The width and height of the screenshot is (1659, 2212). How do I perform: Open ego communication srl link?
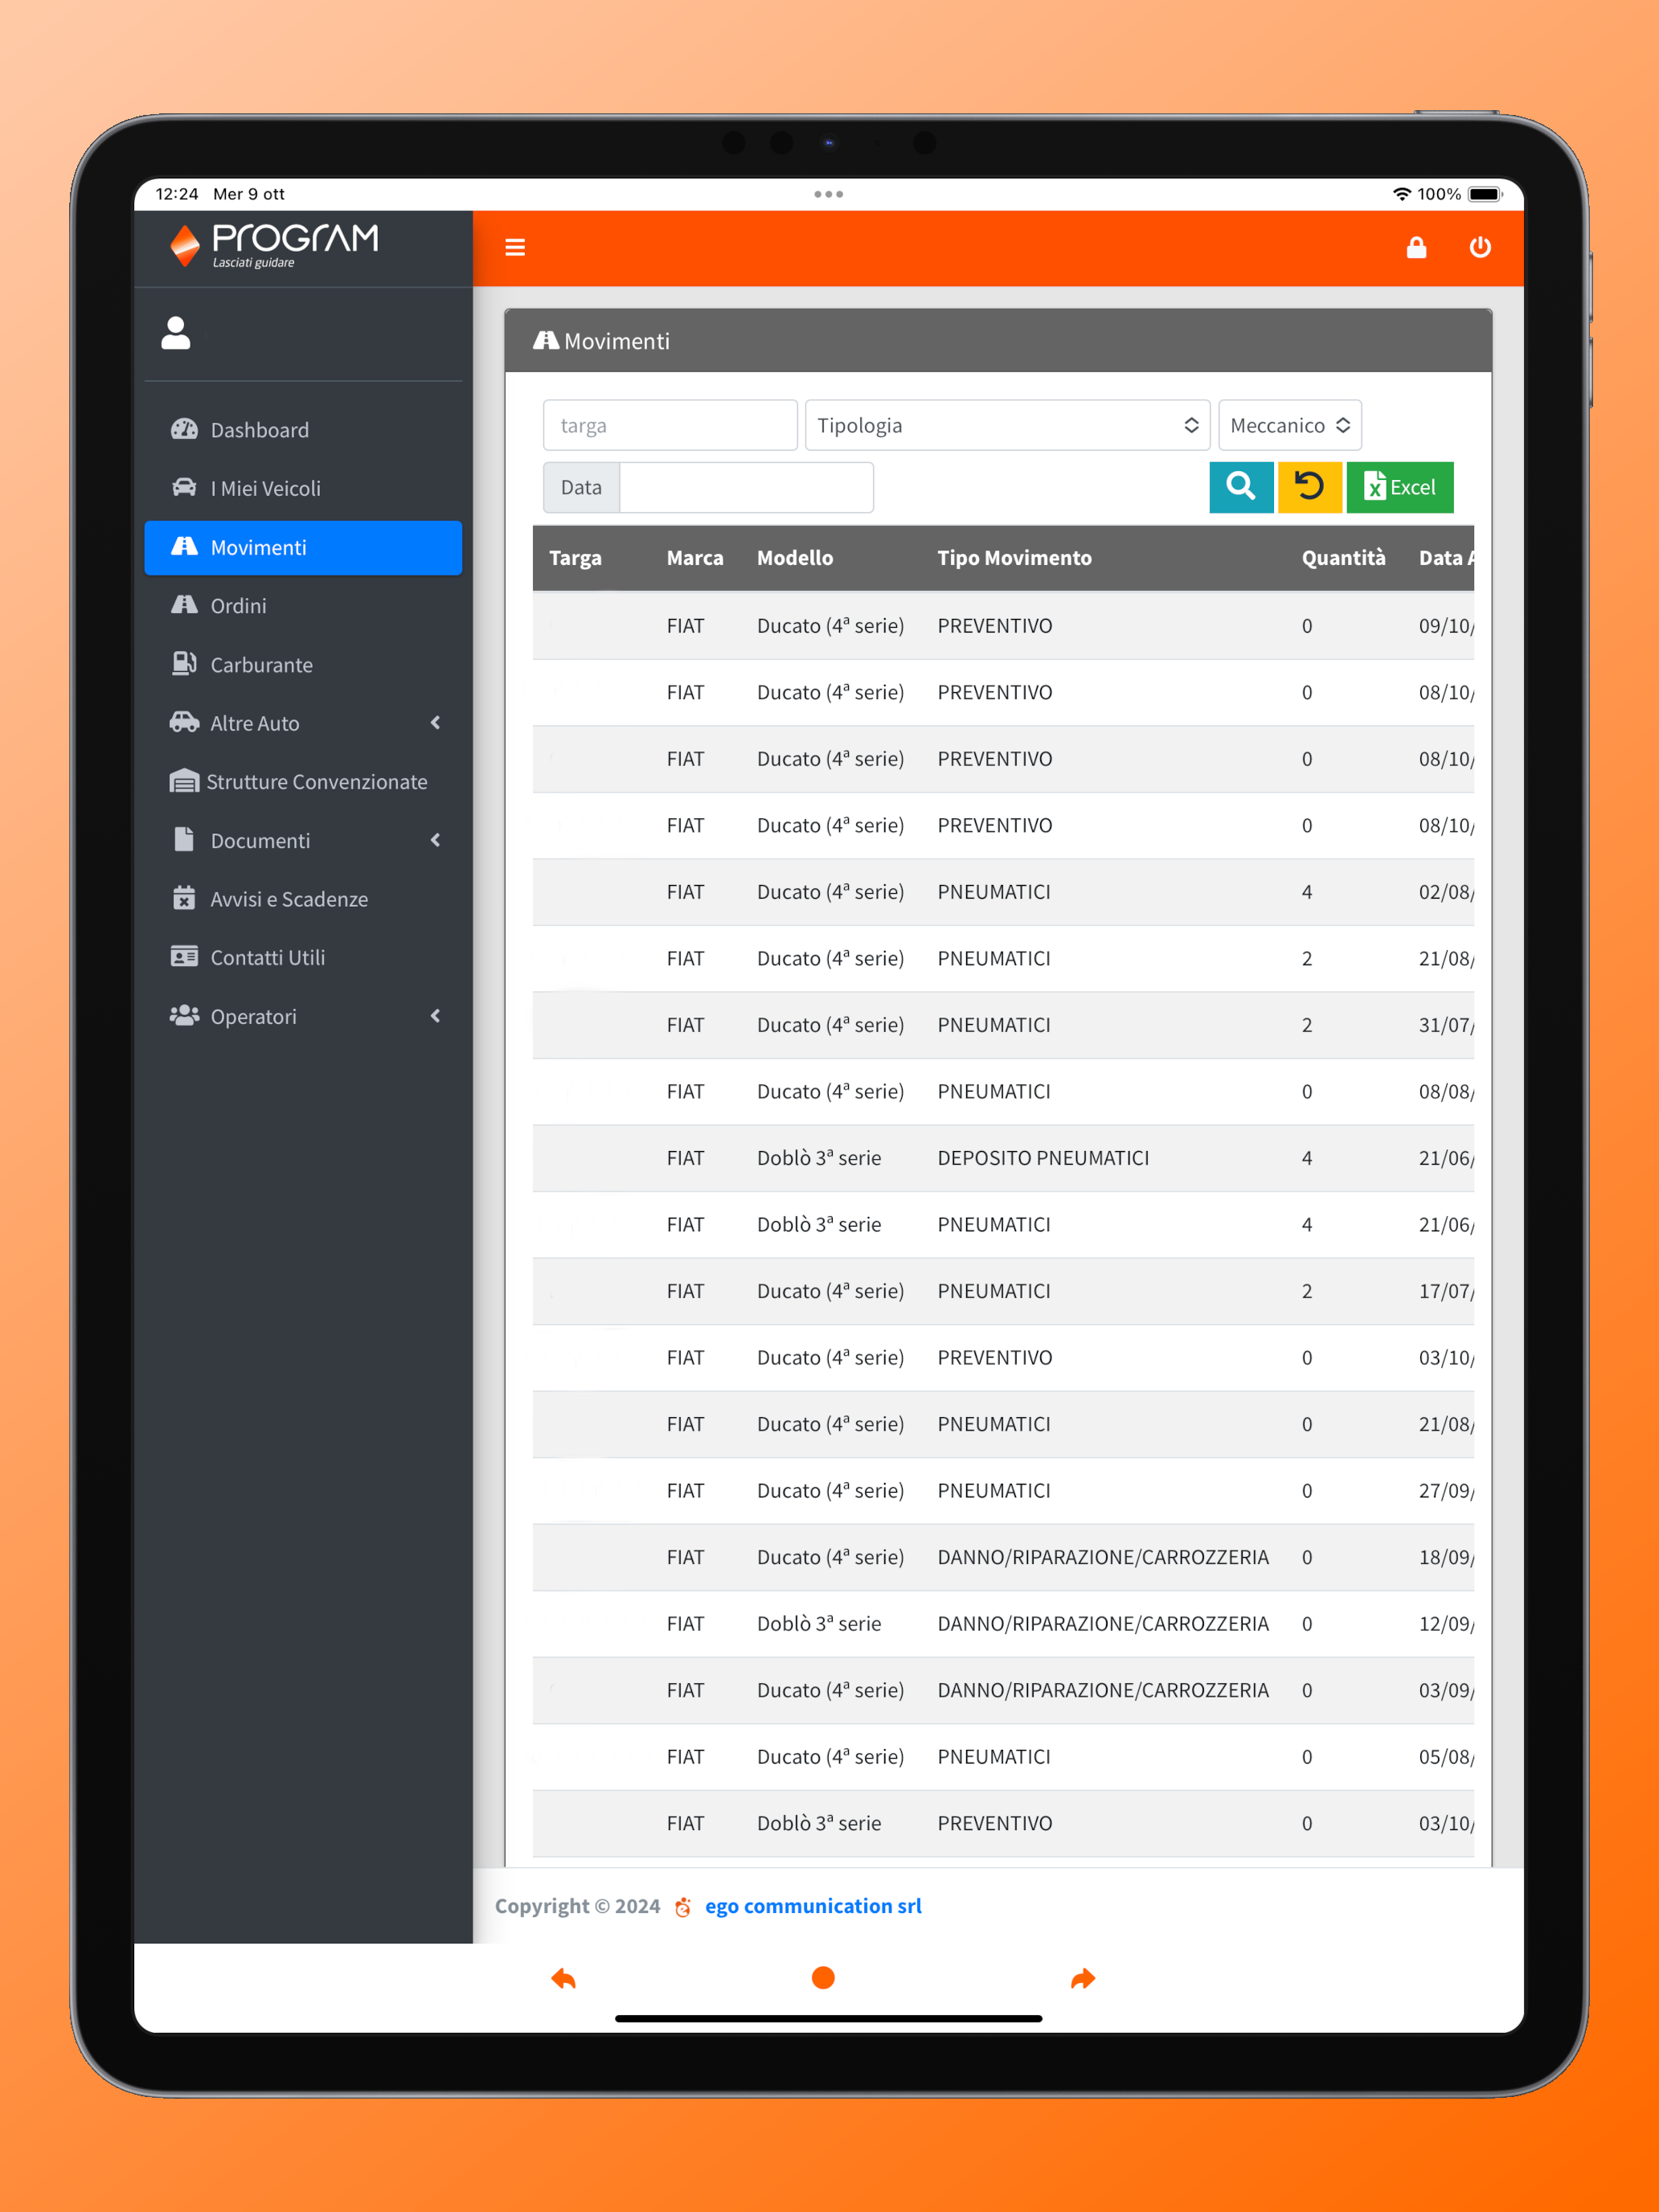(813, 1906)
